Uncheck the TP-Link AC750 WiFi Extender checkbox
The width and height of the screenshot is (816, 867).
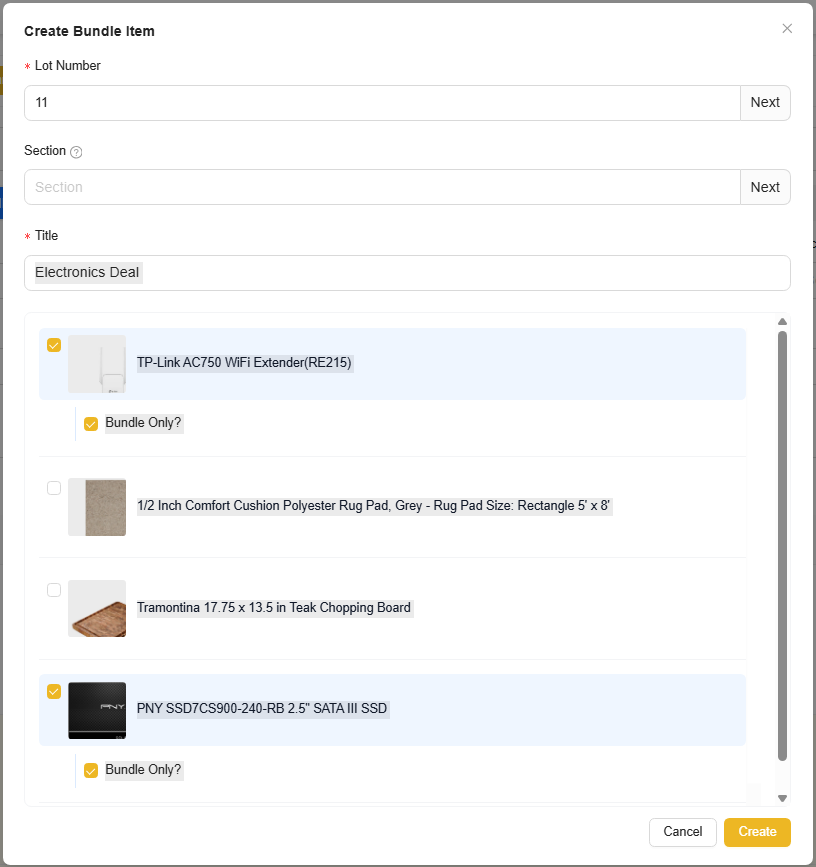pos(54,345)
